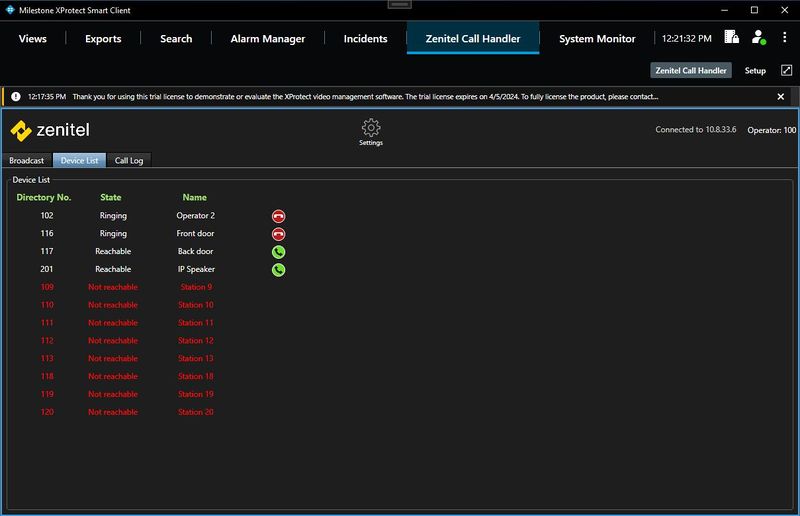Viewport: 800px width, 516px height.
Task: Click directory number 109
Action: pyautogui.click(x=47, y=287)
